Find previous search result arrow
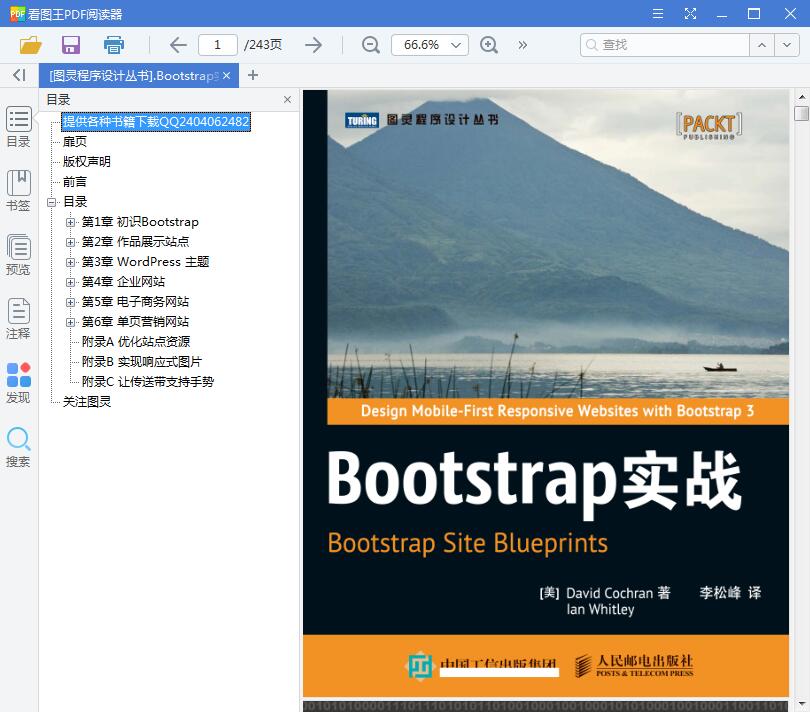Image resolution: width=810 pixels, height=712 pixels. (761, 45)
